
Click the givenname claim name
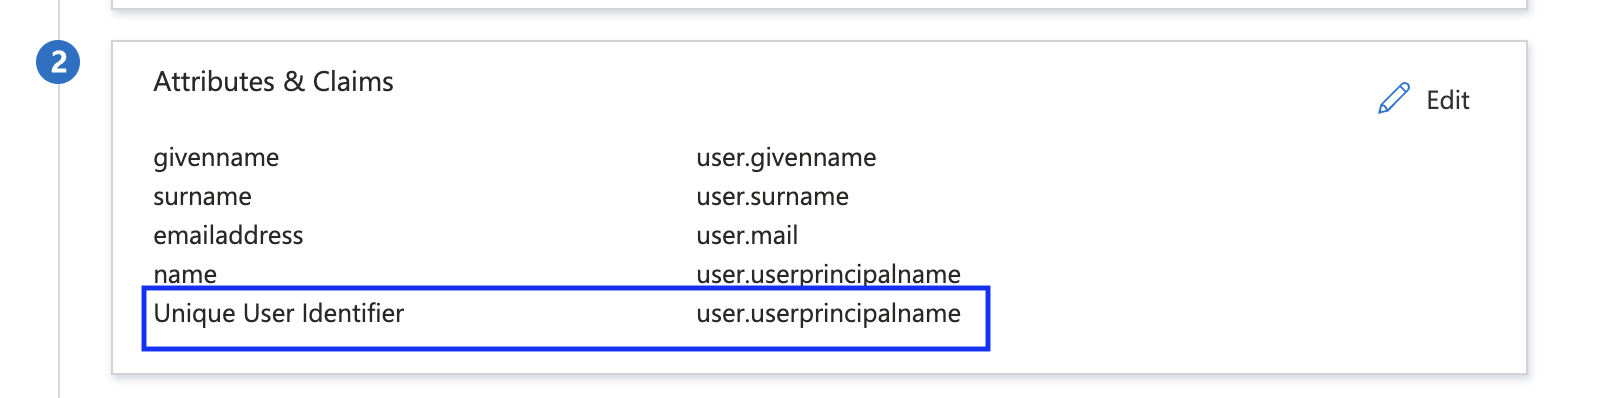pyautogui.click(x=216, y=158)
